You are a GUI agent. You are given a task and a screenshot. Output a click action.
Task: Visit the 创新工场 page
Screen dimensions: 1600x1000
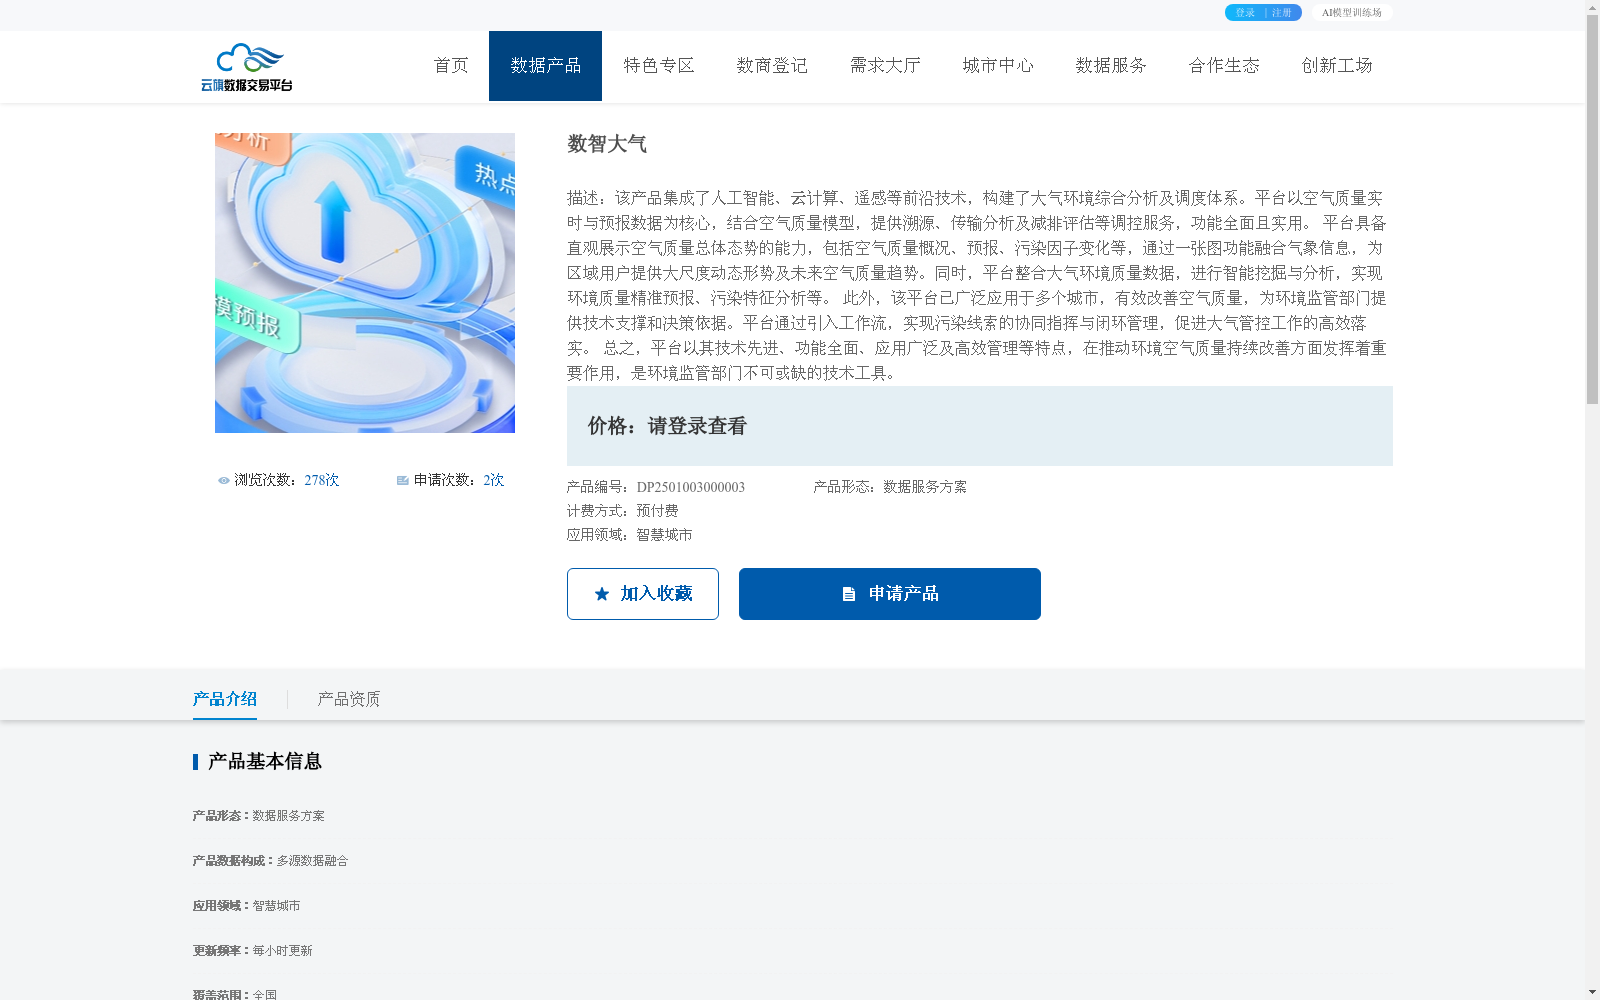[1336, 66]
